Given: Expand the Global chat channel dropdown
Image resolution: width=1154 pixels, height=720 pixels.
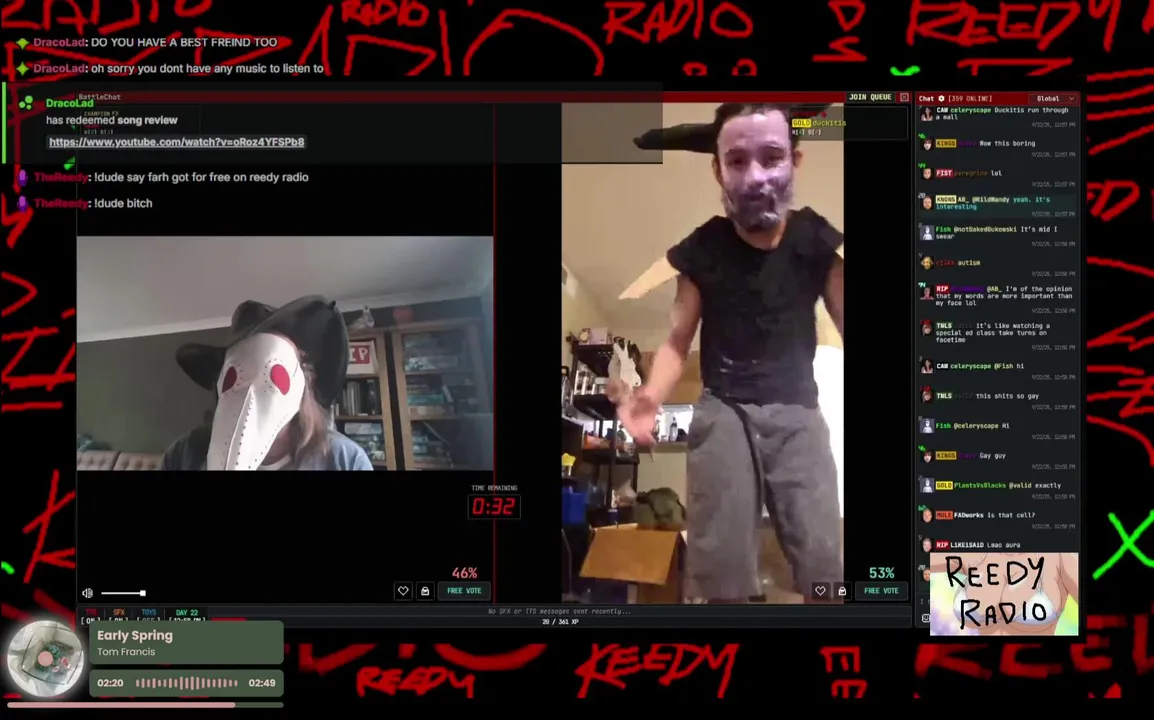Looking at the screenshot, I should click(x=1055, y=98).
